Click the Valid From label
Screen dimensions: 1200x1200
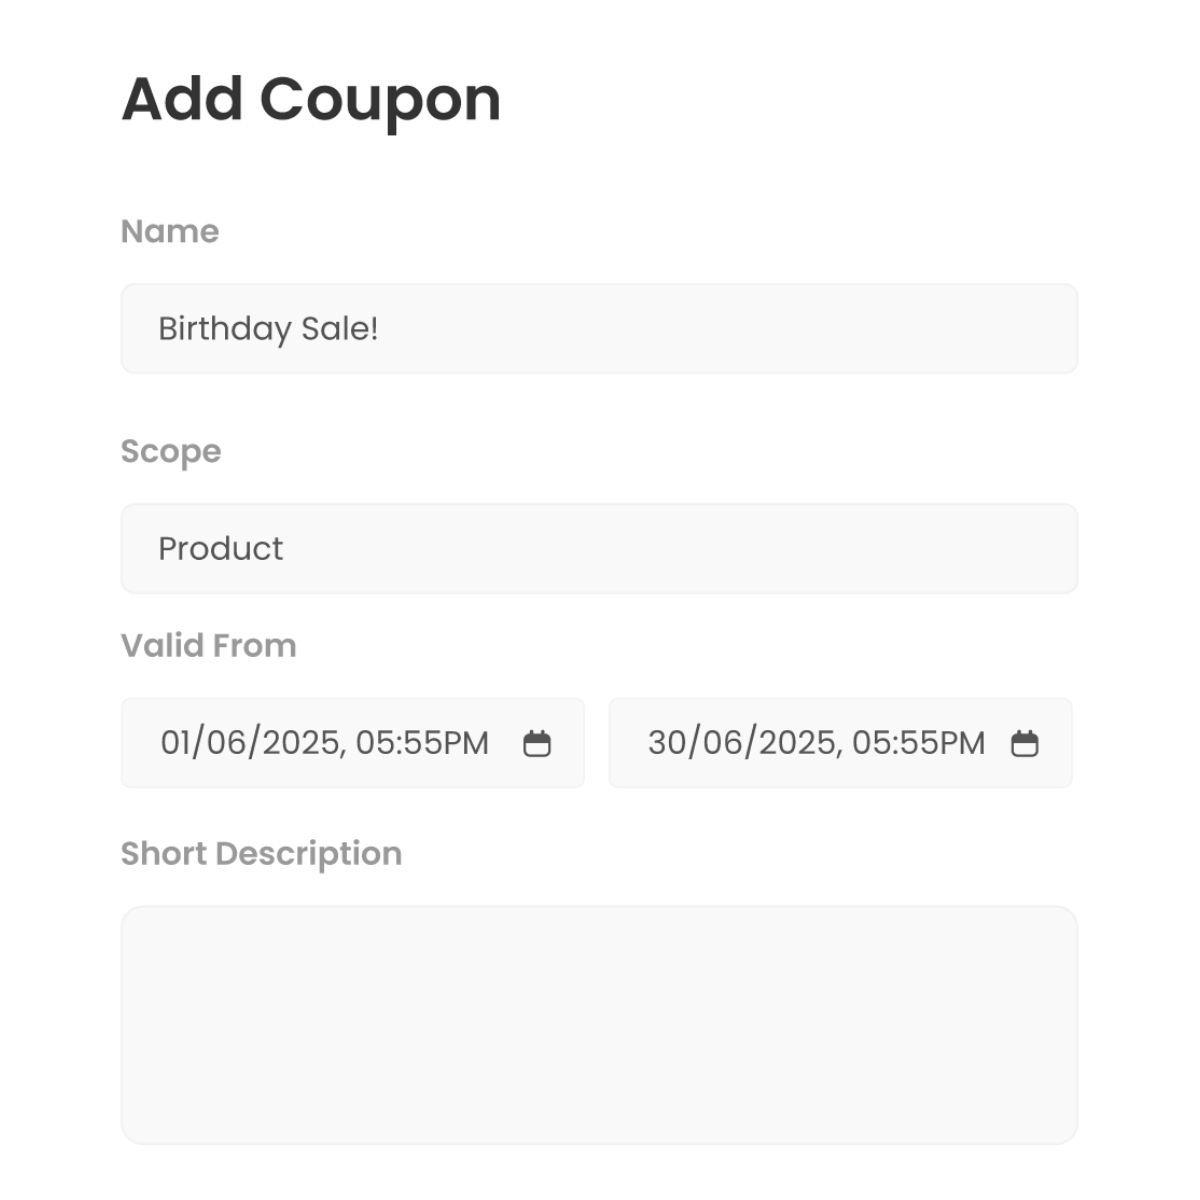[209, 646]
